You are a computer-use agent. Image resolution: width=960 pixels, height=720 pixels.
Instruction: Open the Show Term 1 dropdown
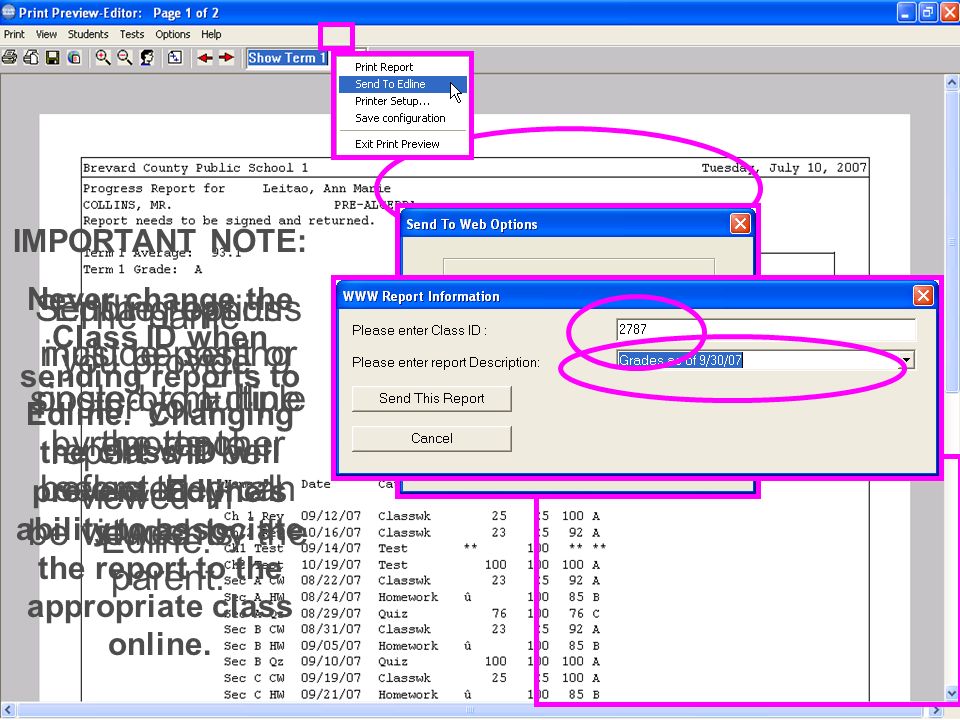pyautogui.click(x=288, y=58)
